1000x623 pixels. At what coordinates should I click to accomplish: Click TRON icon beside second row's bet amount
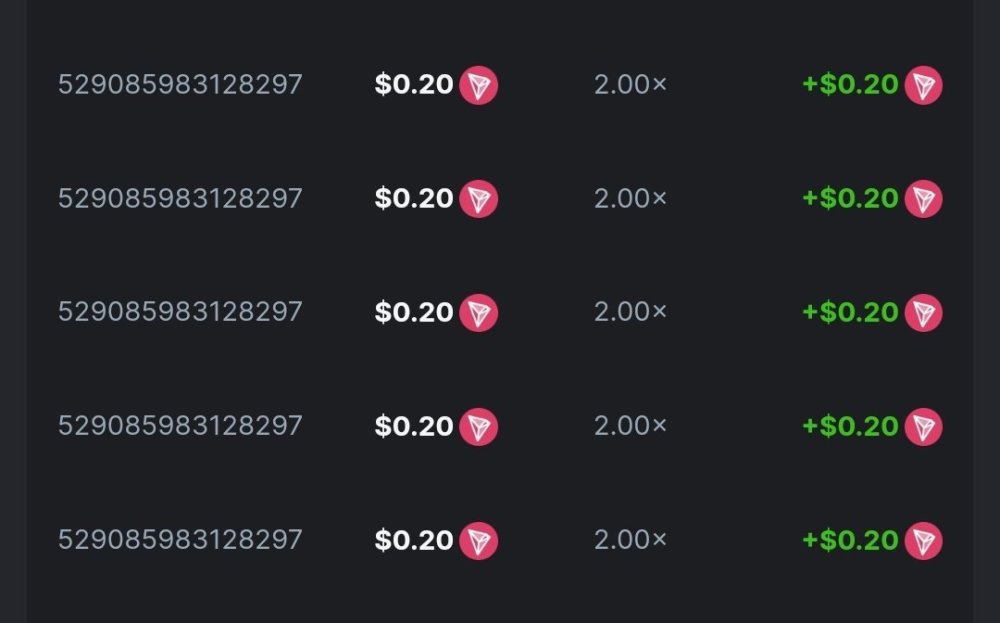tap(478, 199)
